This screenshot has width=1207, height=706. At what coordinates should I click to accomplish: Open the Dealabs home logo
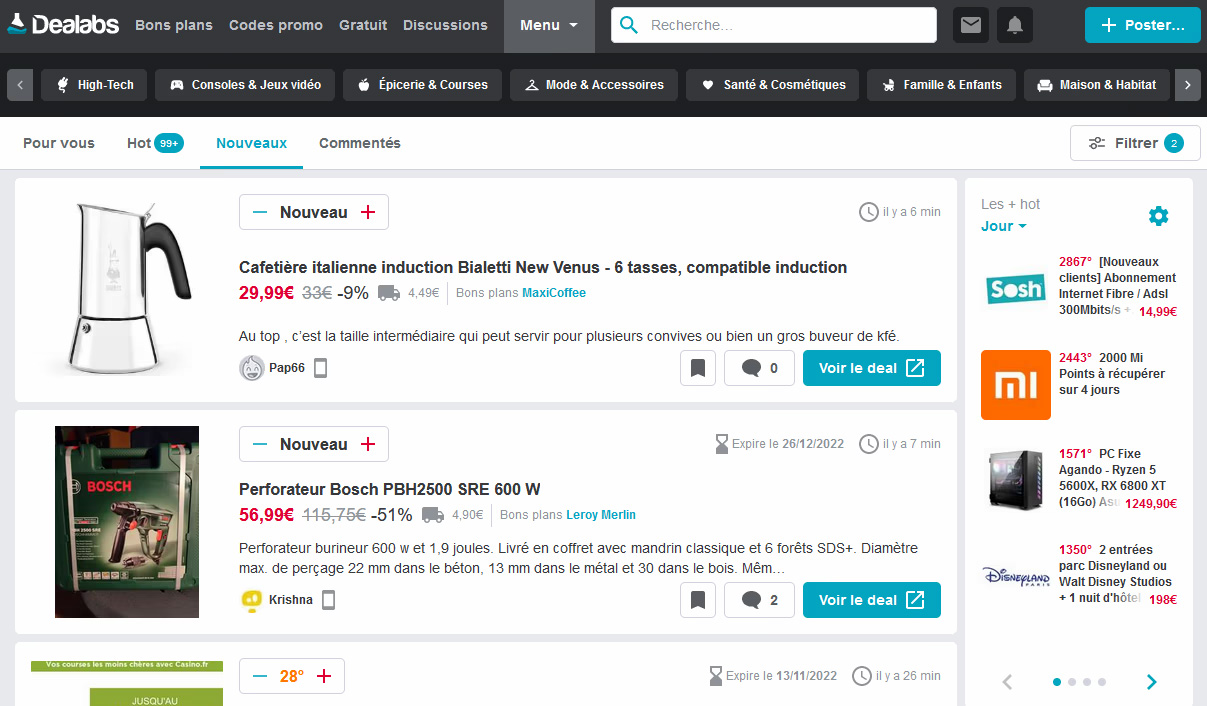[63, 25]
